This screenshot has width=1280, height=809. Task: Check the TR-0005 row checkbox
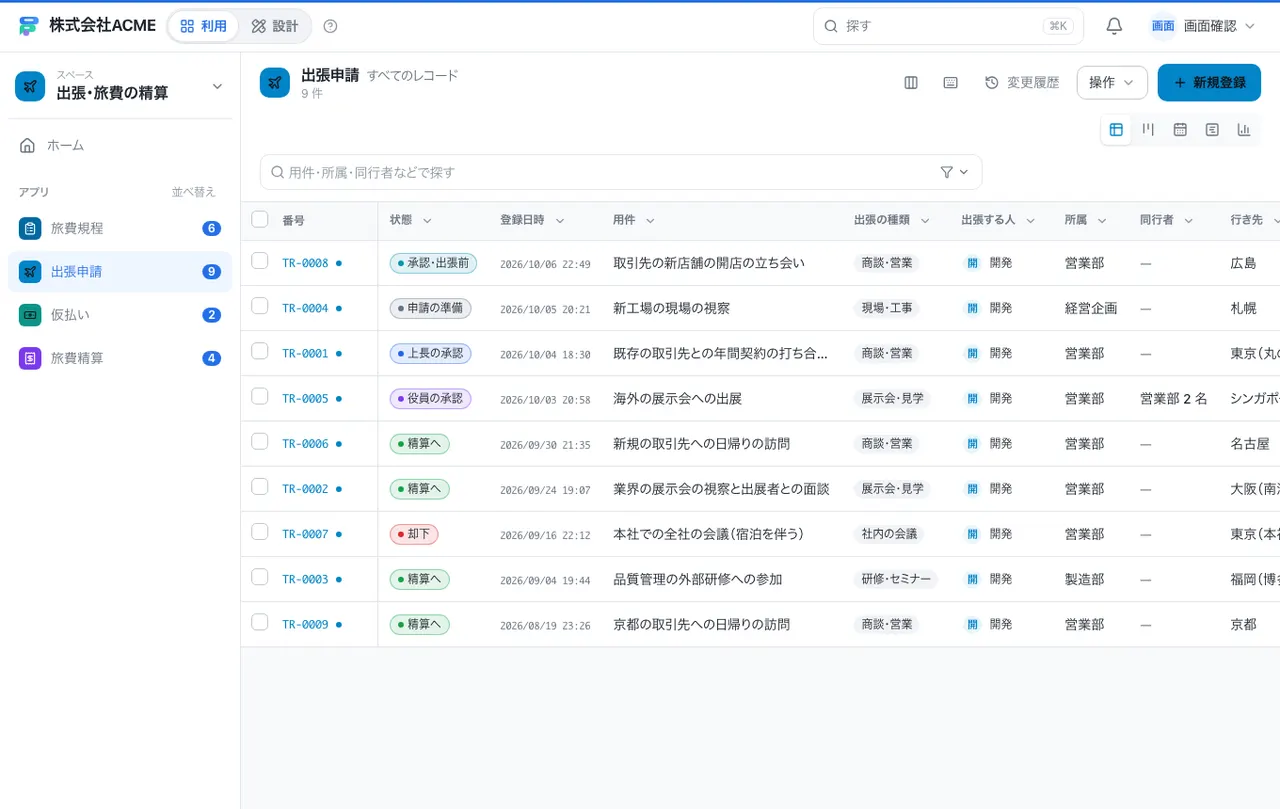260,396
